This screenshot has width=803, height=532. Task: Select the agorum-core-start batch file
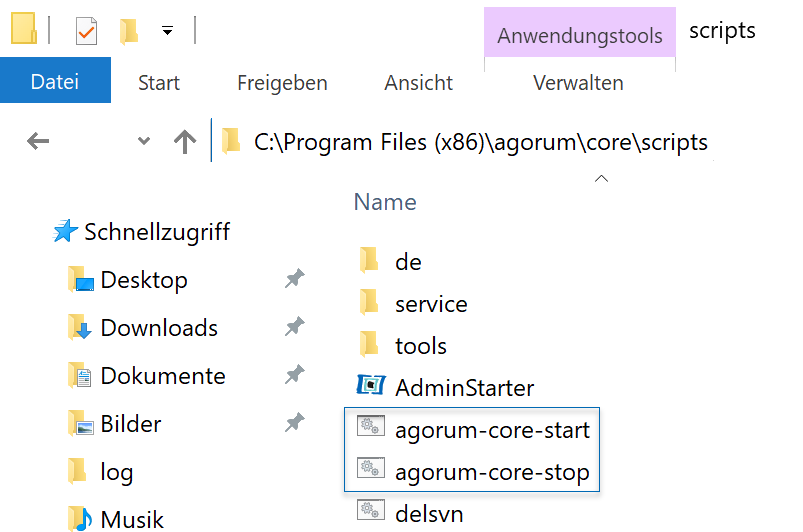[473, 430]
